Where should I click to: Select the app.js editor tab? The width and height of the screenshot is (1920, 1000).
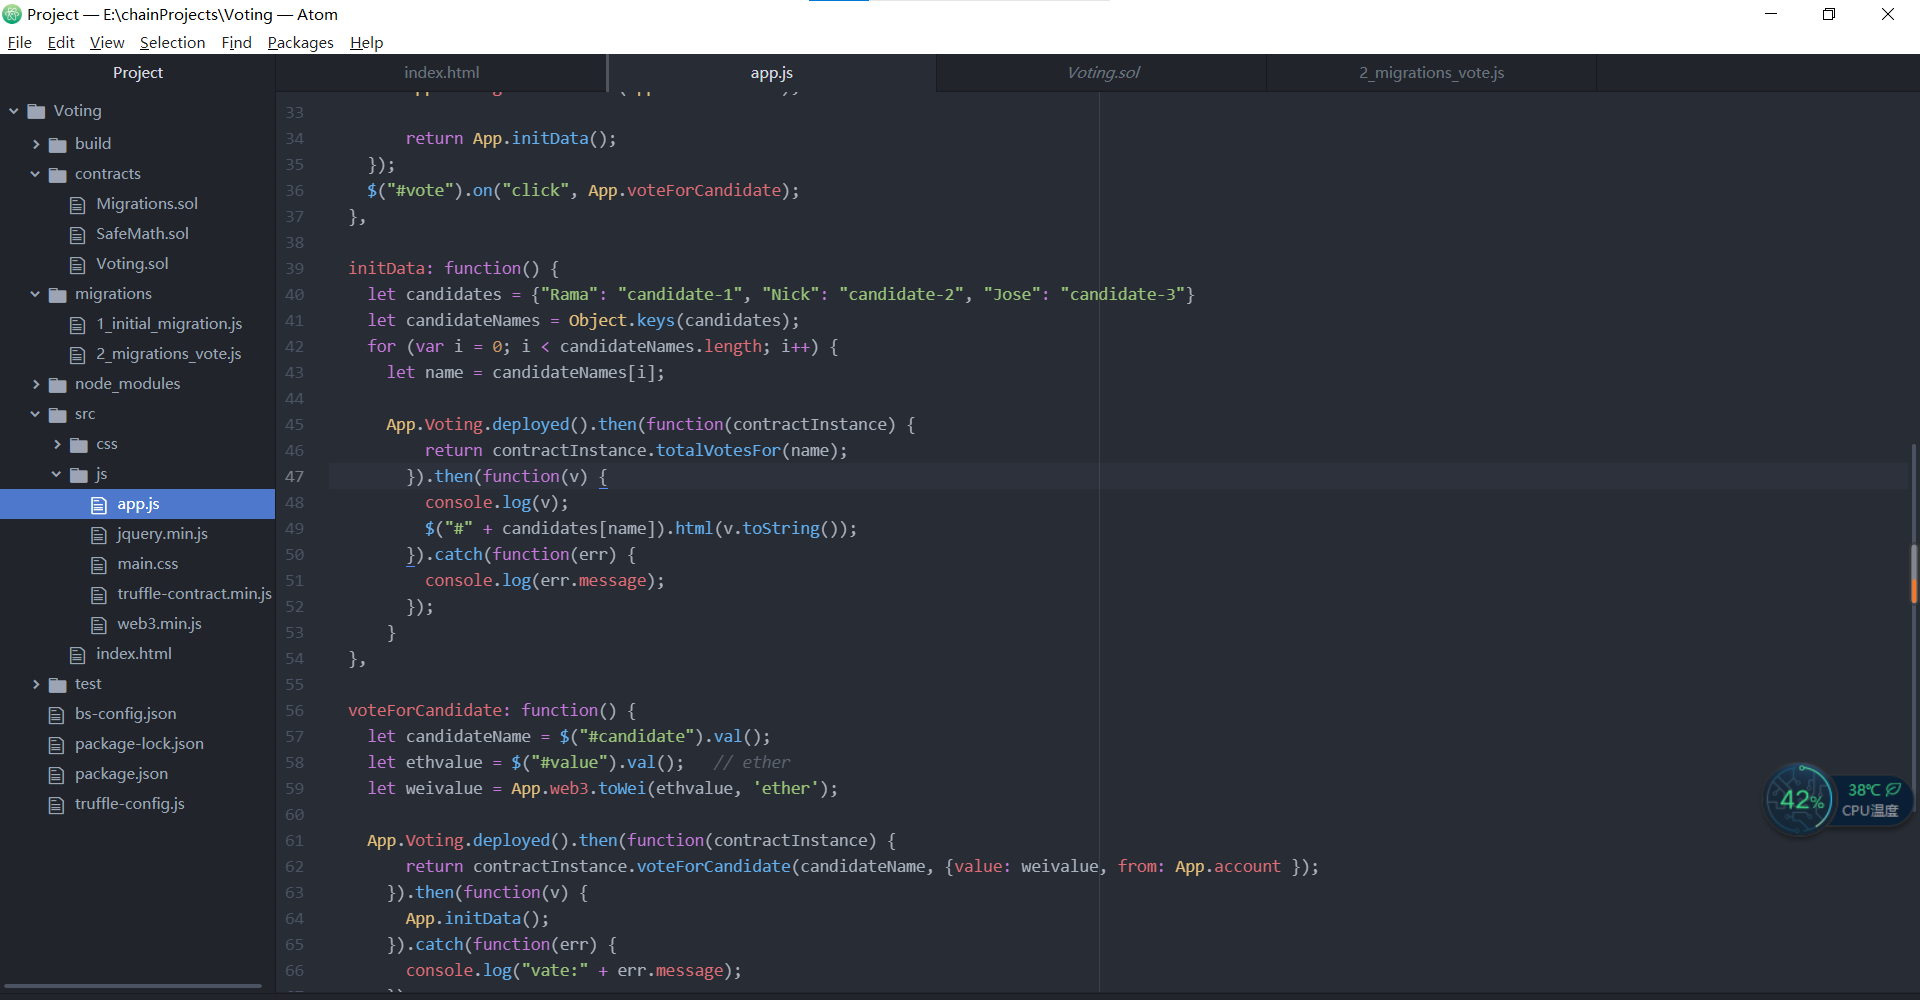[x=771, y=73]
